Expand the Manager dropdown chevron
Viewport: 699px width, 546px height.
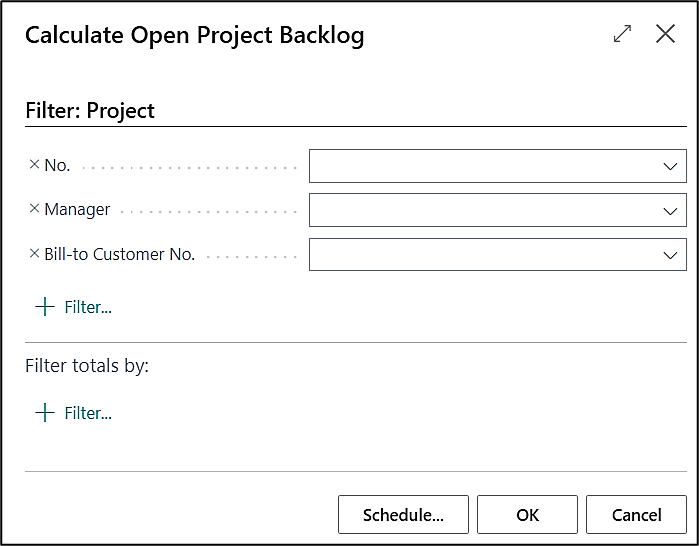[x=670, y=211]
